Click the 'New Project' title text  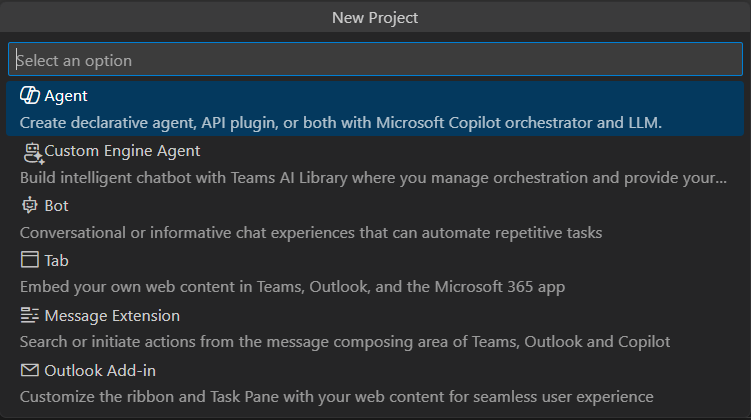point(375,18)
